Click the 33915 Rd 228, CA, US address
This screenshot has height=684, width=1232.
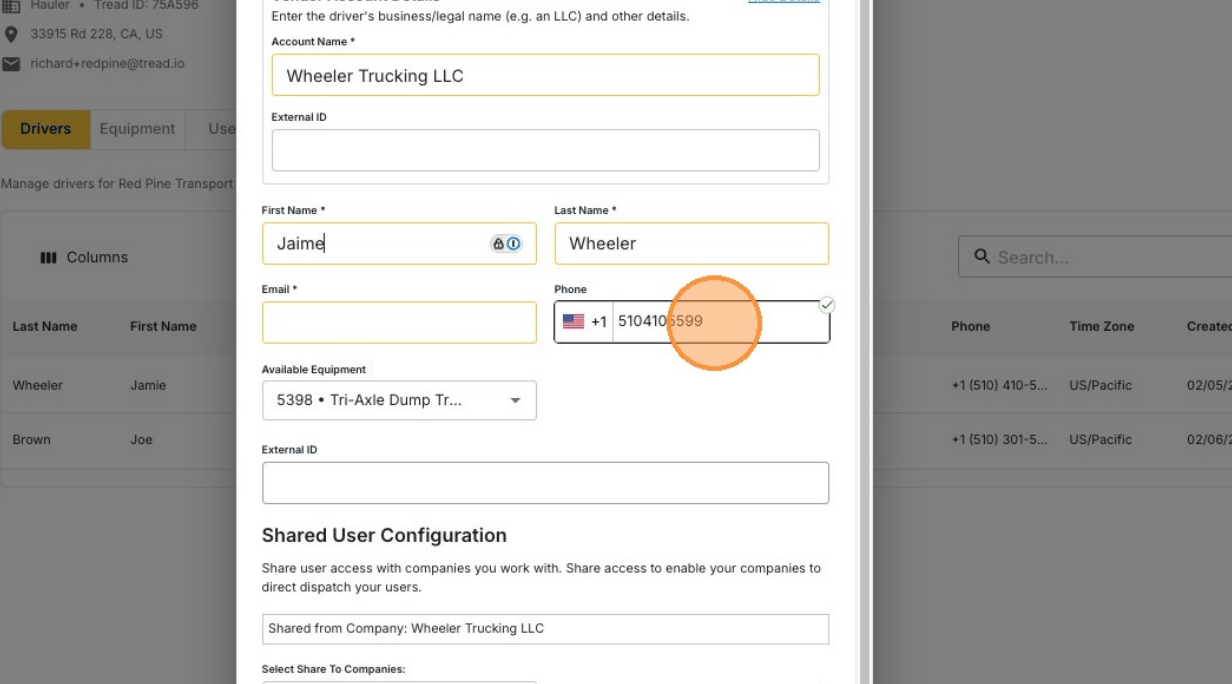[96, 34]
